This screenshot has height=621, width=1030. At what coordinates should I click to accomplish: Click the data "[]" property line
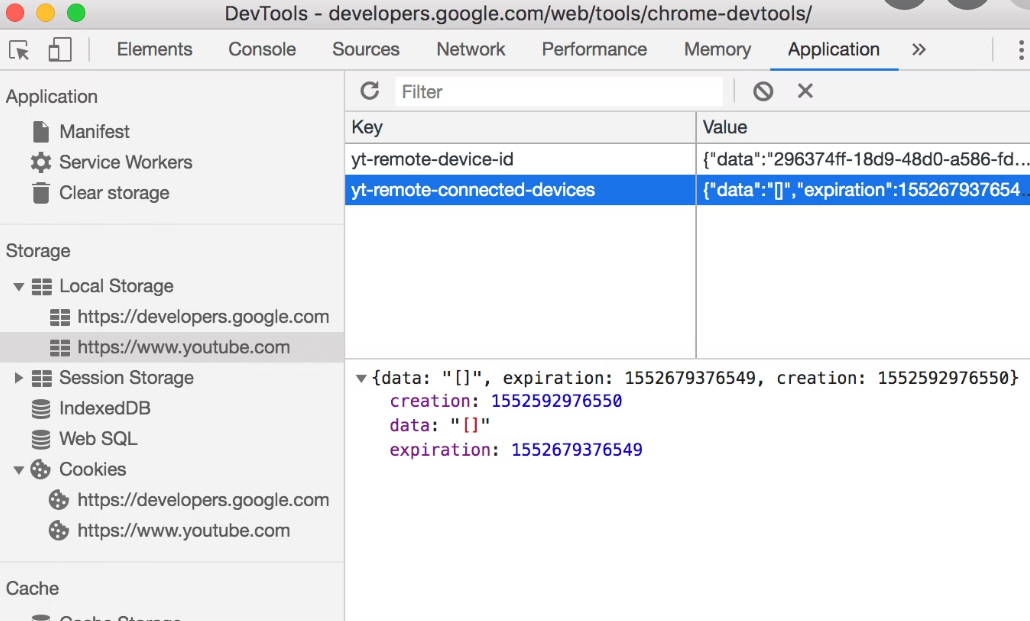click(439, 425)
